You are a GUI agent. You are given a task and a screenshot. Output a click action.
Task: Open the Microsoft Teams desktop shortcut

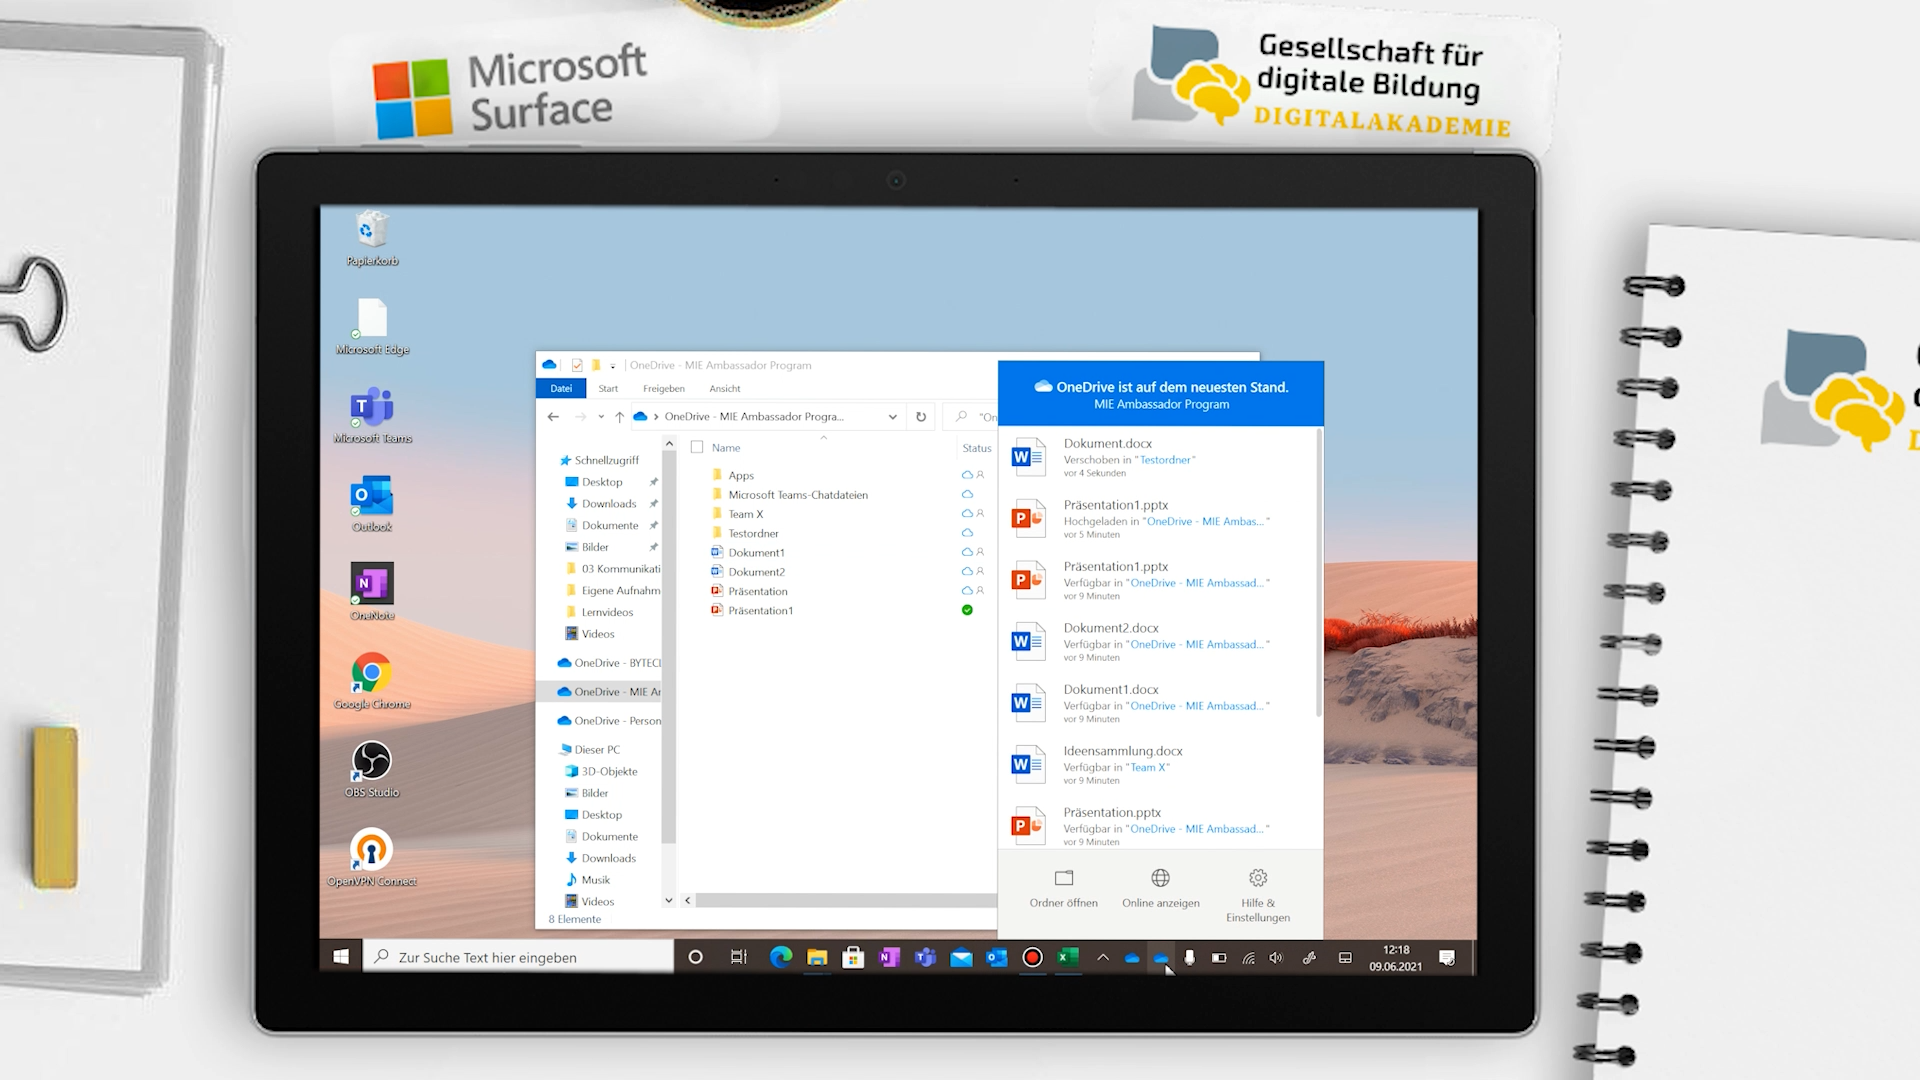(372, 416)
